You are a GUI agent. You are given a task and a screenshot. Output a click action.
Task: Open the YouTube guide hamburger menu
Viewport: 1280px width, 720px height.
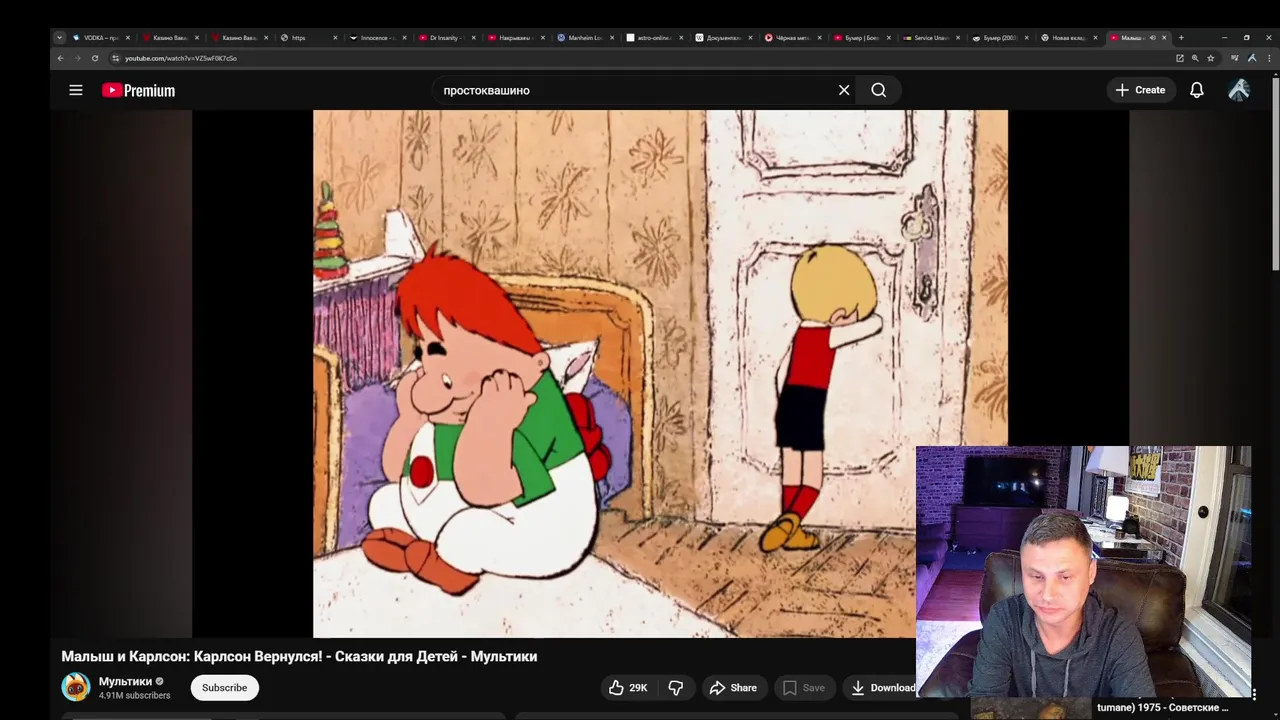[x=76, y=90]
